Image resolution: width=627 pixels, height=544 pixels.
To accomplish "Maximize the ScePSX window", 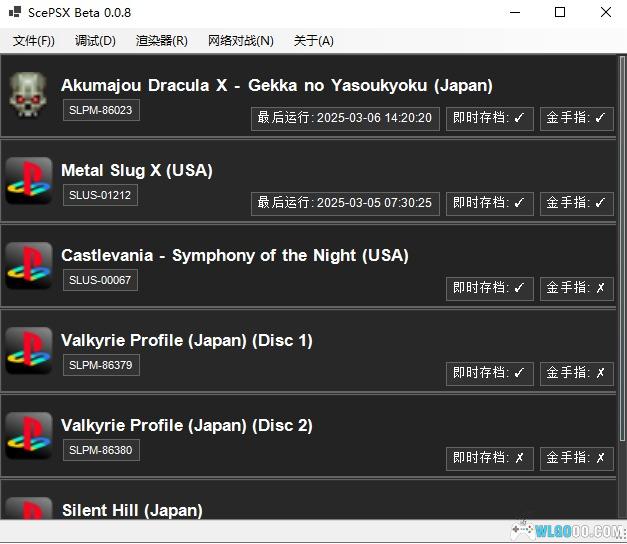I will click(560, 13).
